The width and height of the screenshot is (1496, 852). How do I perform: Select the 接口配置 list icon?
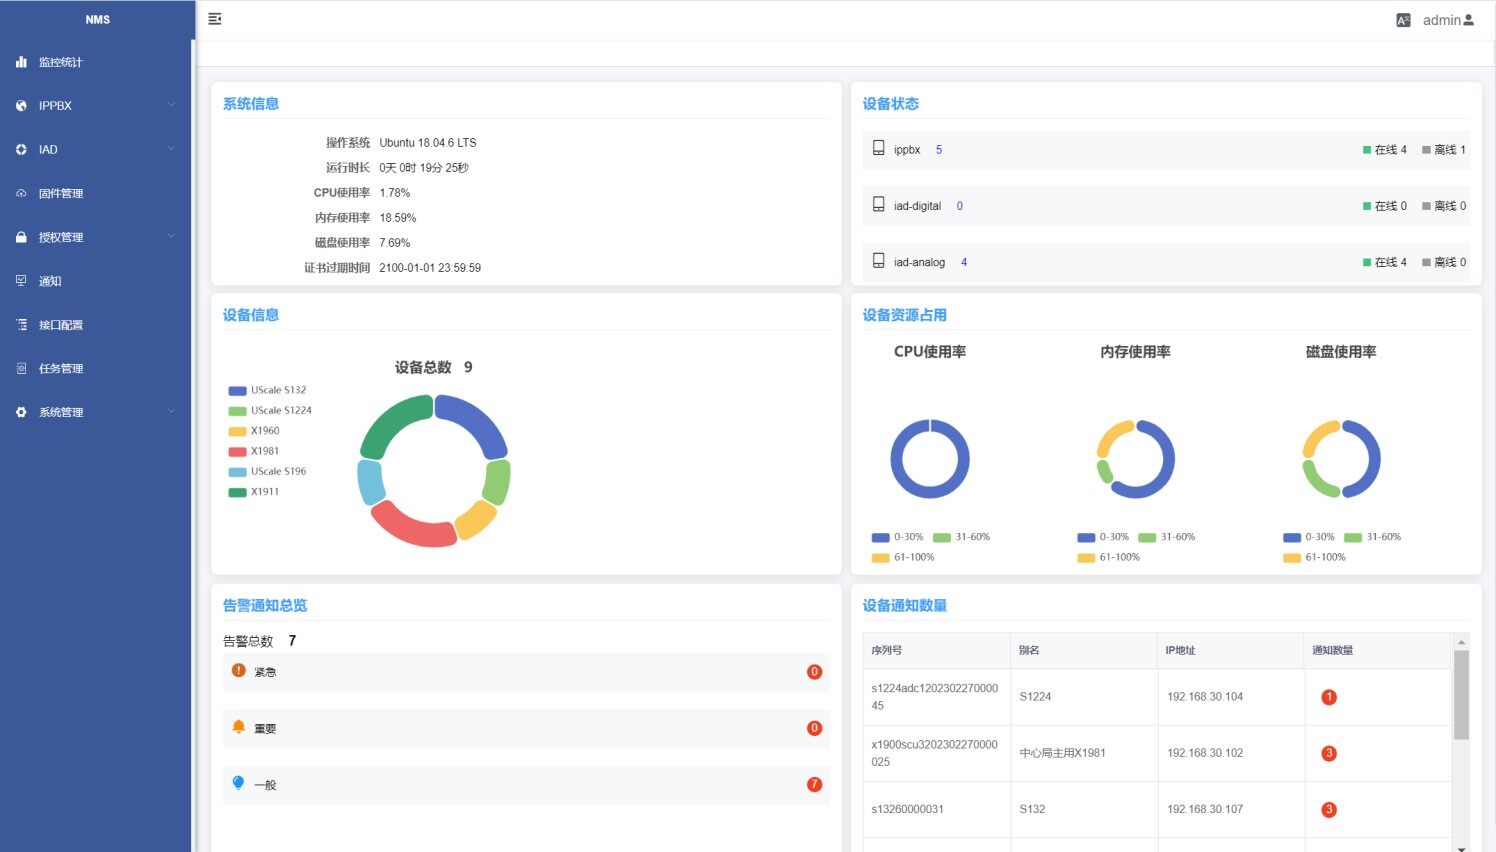(21, 325)
